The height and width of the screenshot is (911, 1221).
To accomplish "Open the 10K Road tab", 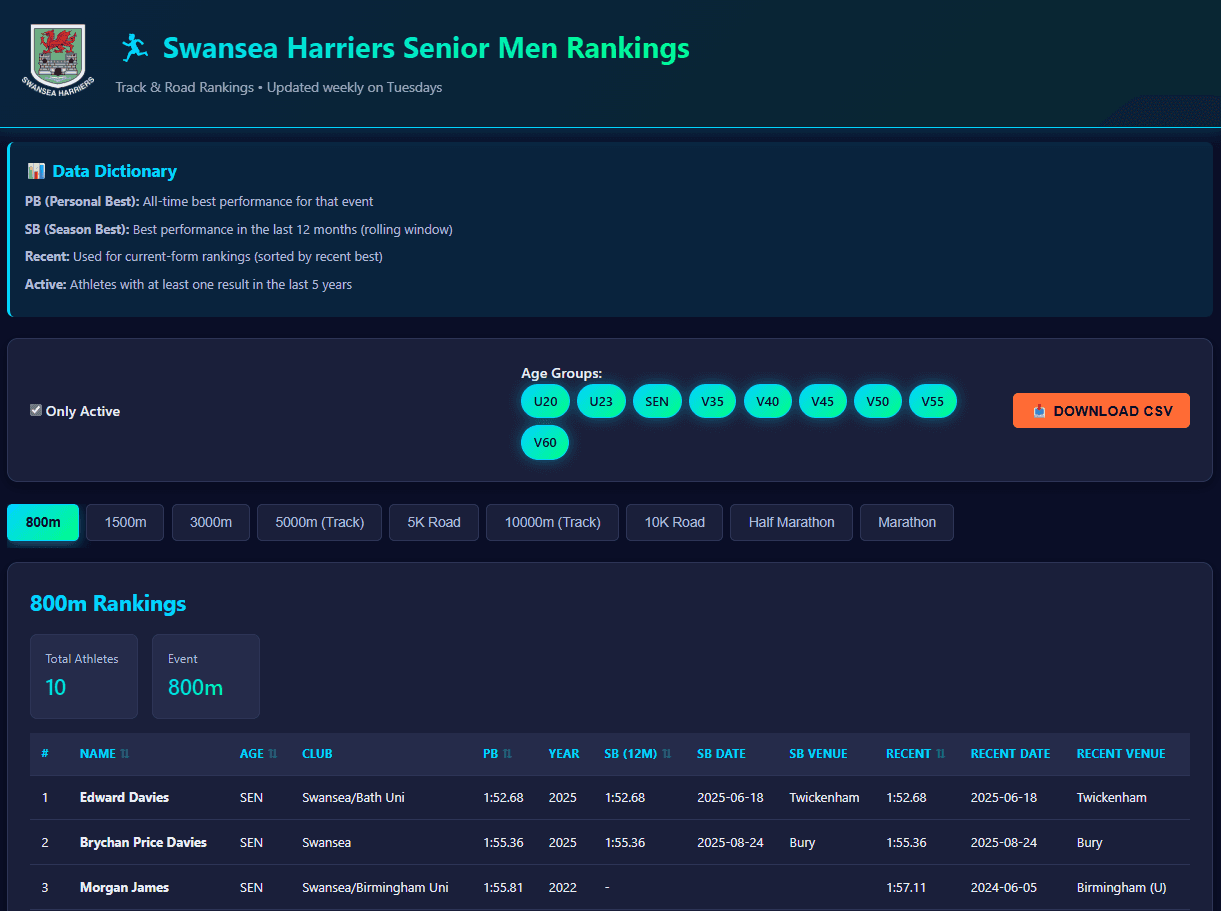I will [675, 522].
